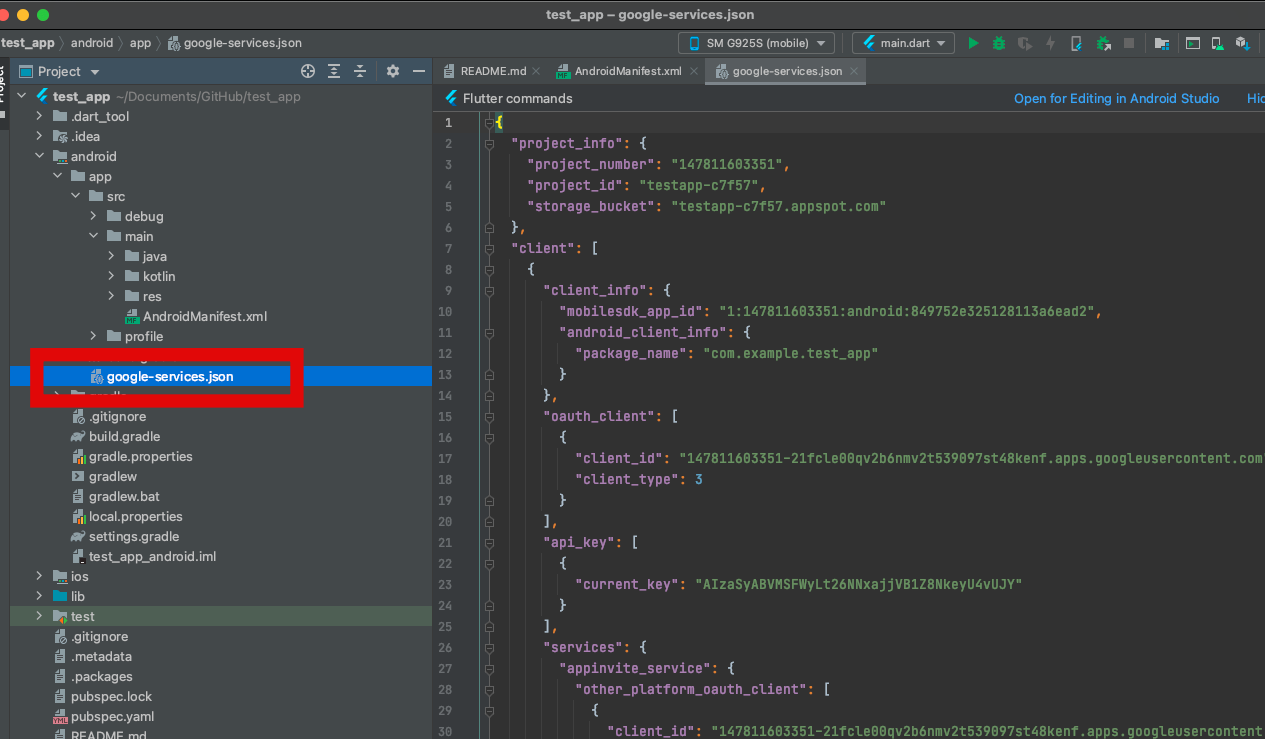Click Collapse All icon in Project panel
Image resolution: width=1265 pixels, height=739 pixels.
coord(360,71)
